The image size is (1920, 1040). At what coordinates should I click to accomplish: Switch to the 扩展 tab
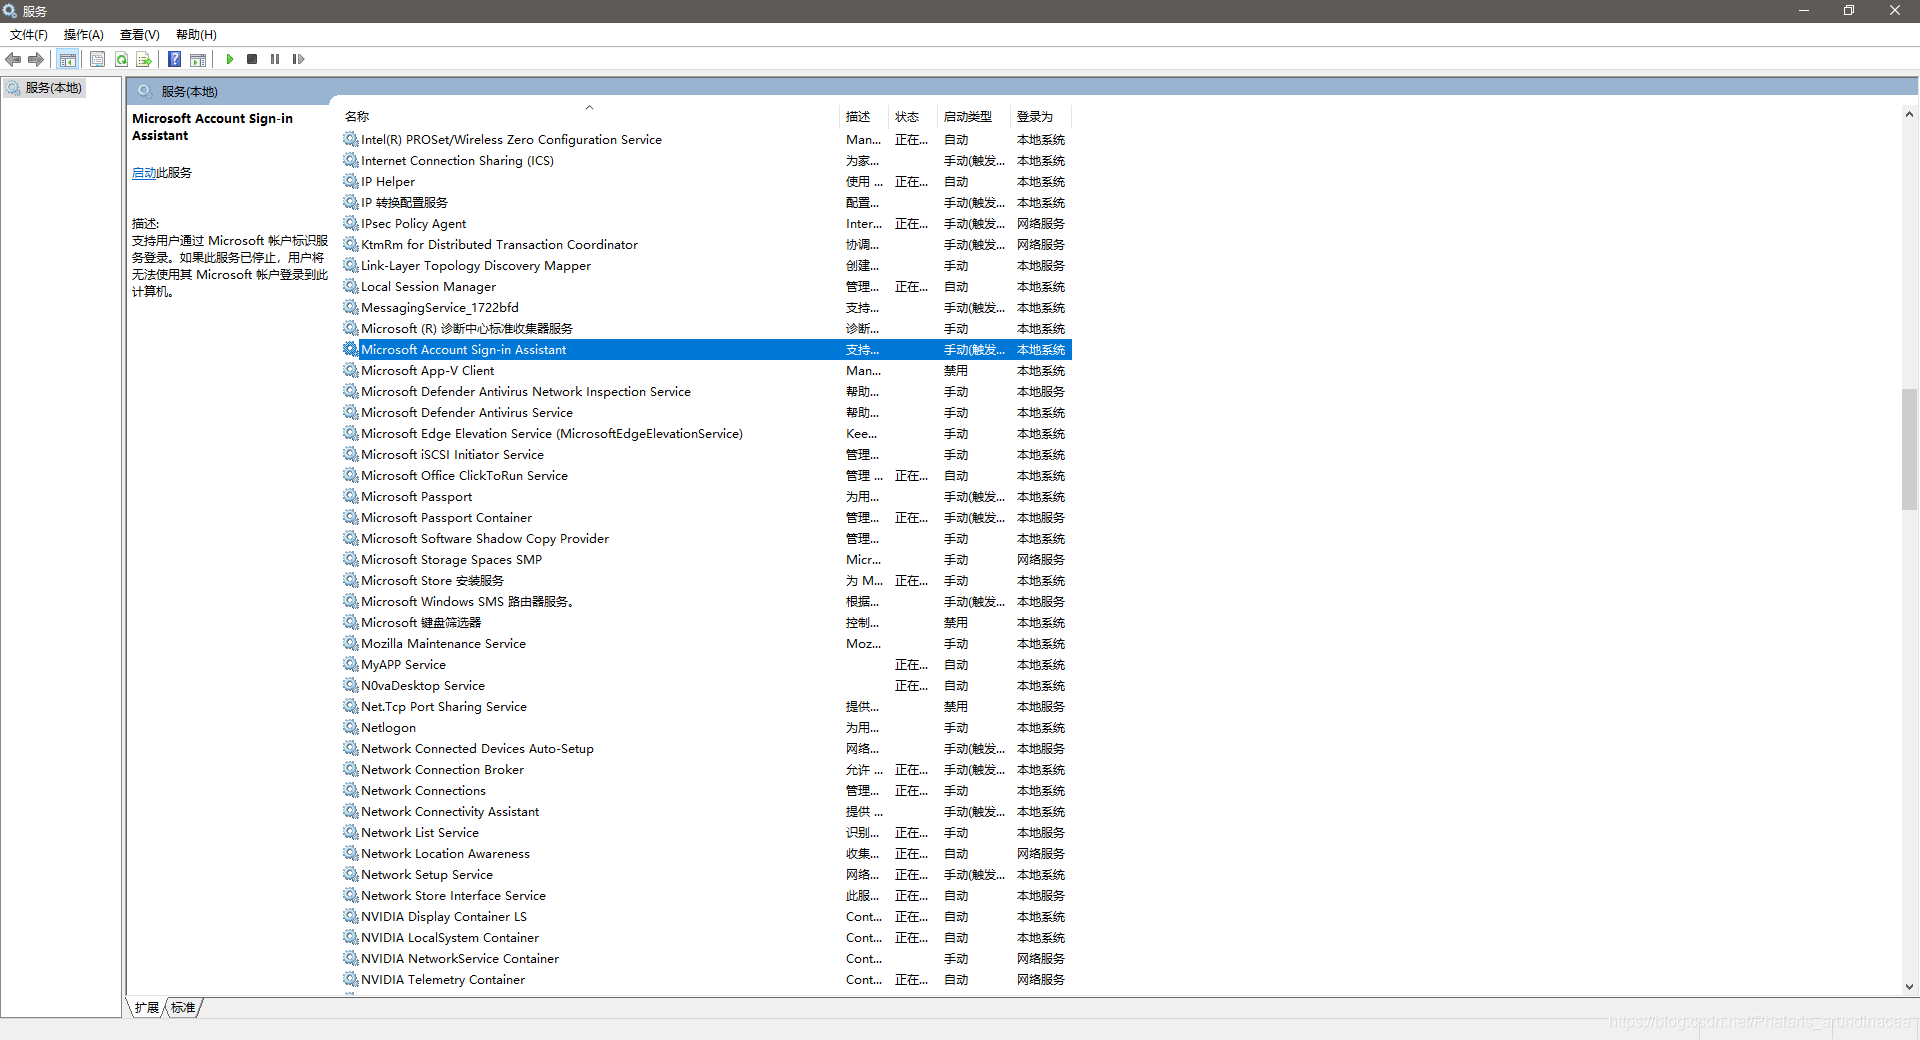coord(147,1008)
